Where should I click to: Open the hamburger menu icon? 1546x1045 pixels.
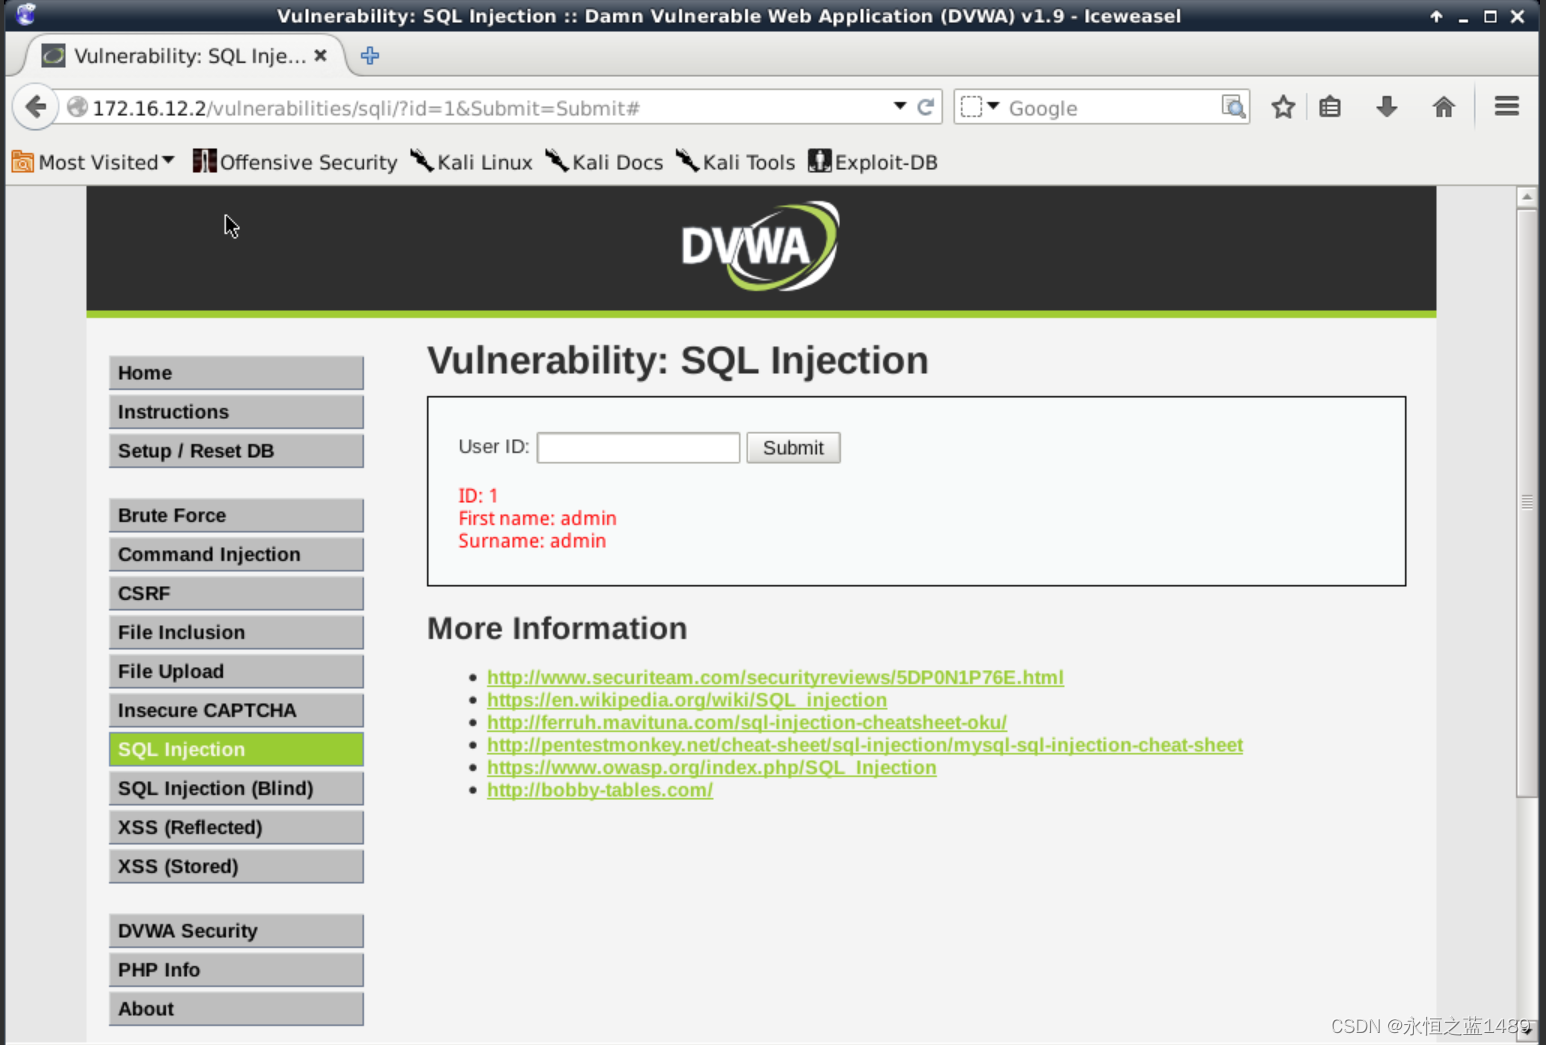point(1506,106)
